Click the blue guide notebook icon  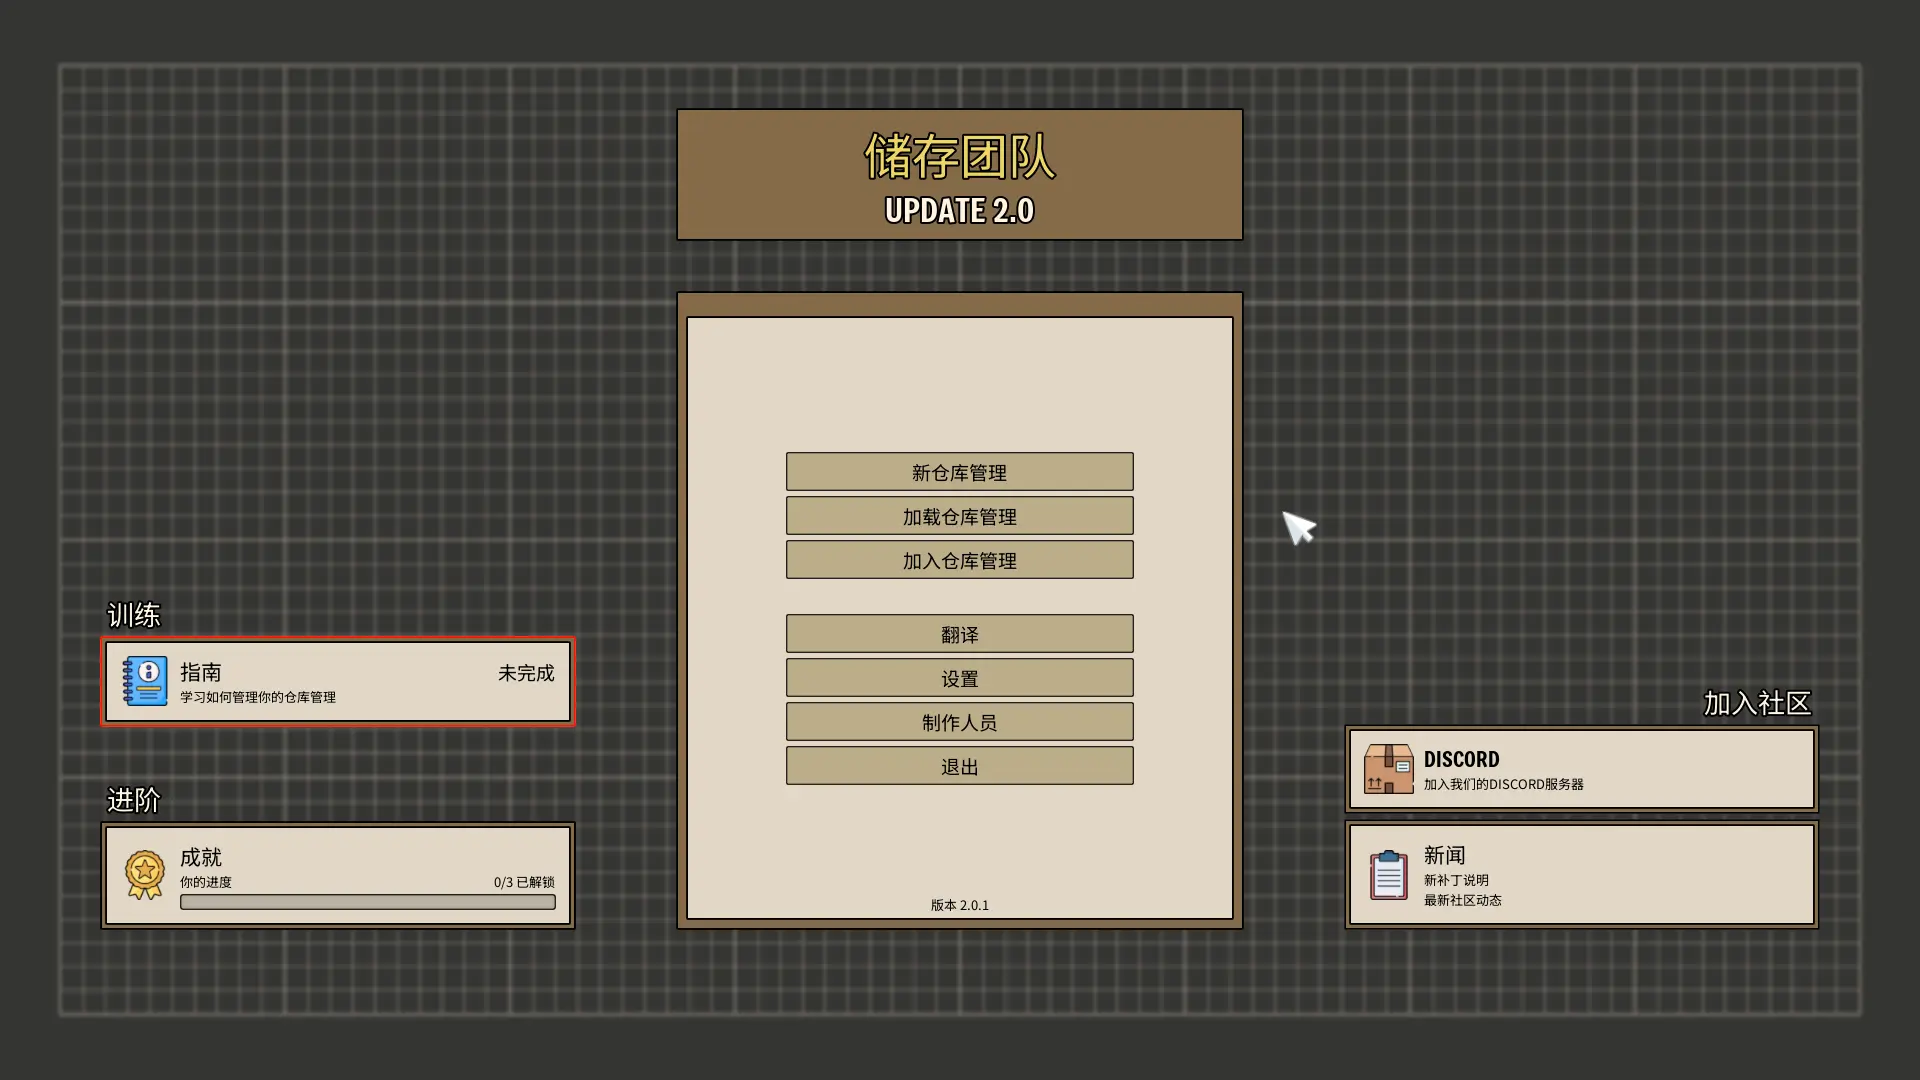click(x=145, y=681)
